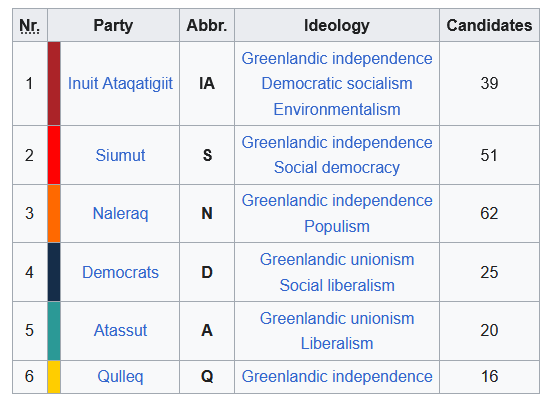Click the Social liberalism link

coord(337,285)
